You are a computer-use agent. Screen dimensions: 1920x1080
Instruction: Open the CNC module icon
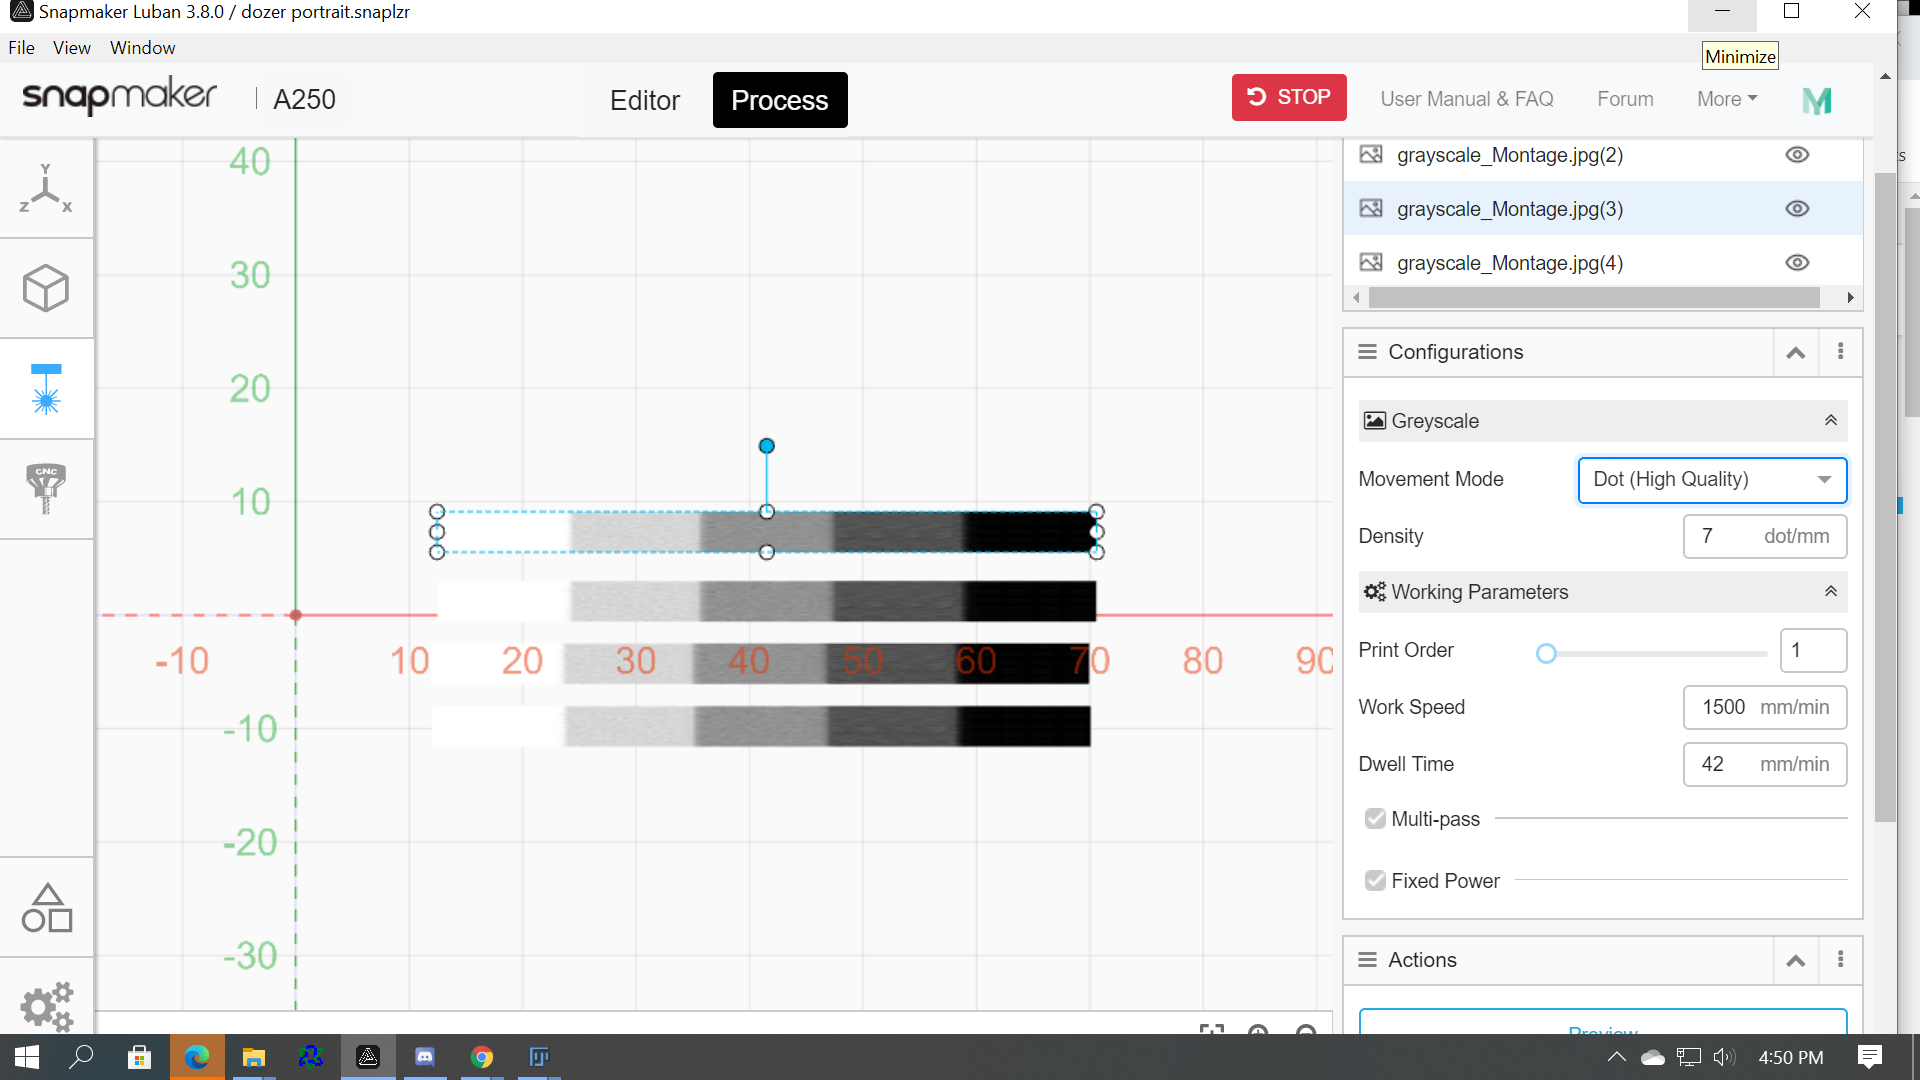[x=46, y=489]
